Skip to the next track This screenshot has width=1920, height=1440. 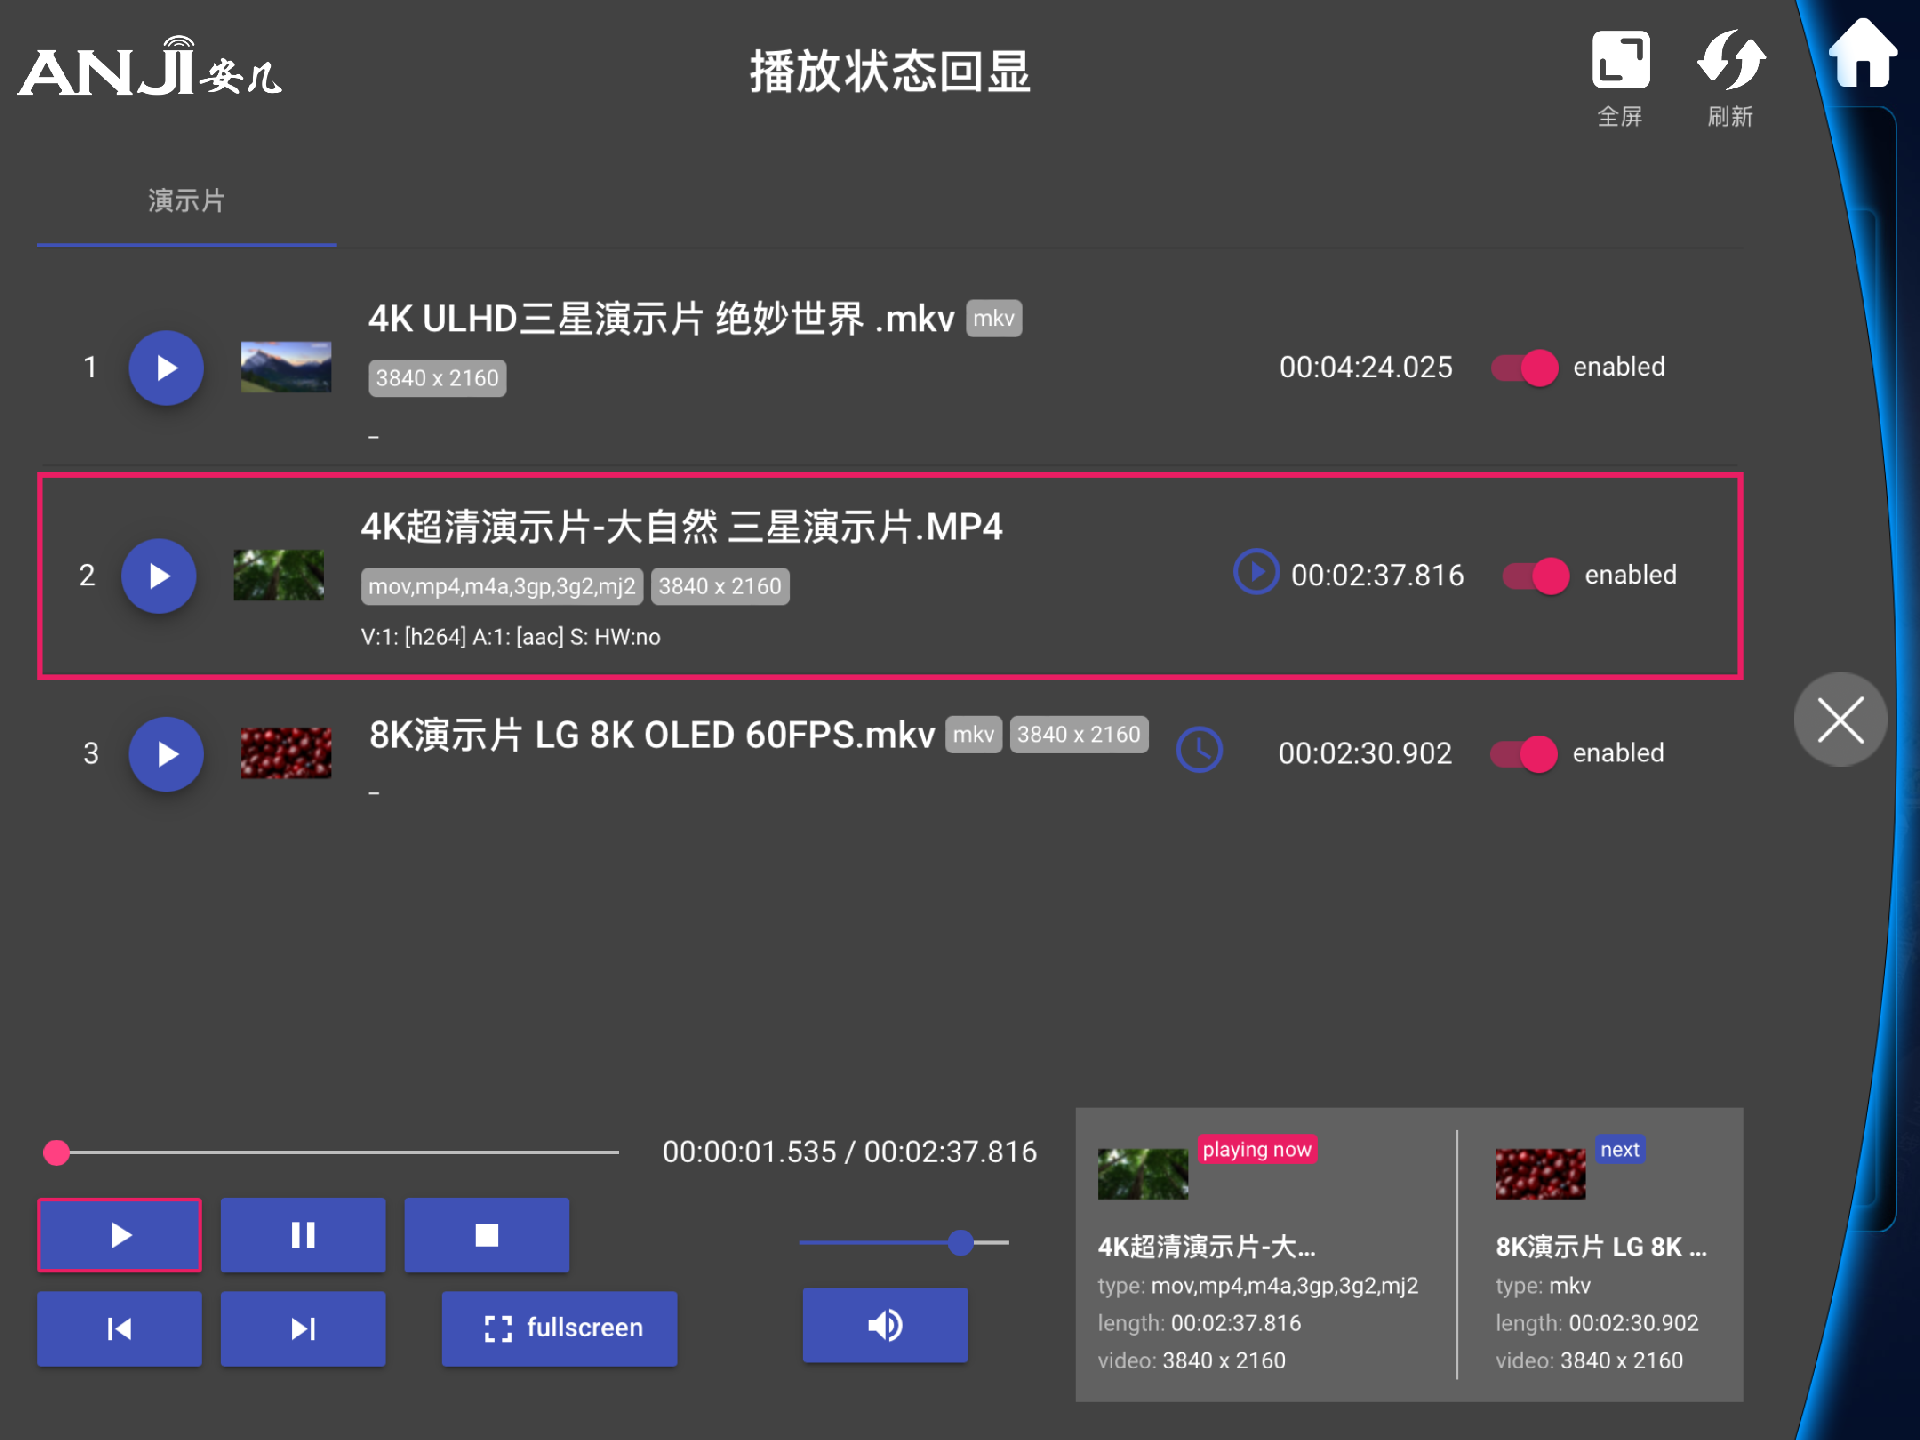[302, 1328]
